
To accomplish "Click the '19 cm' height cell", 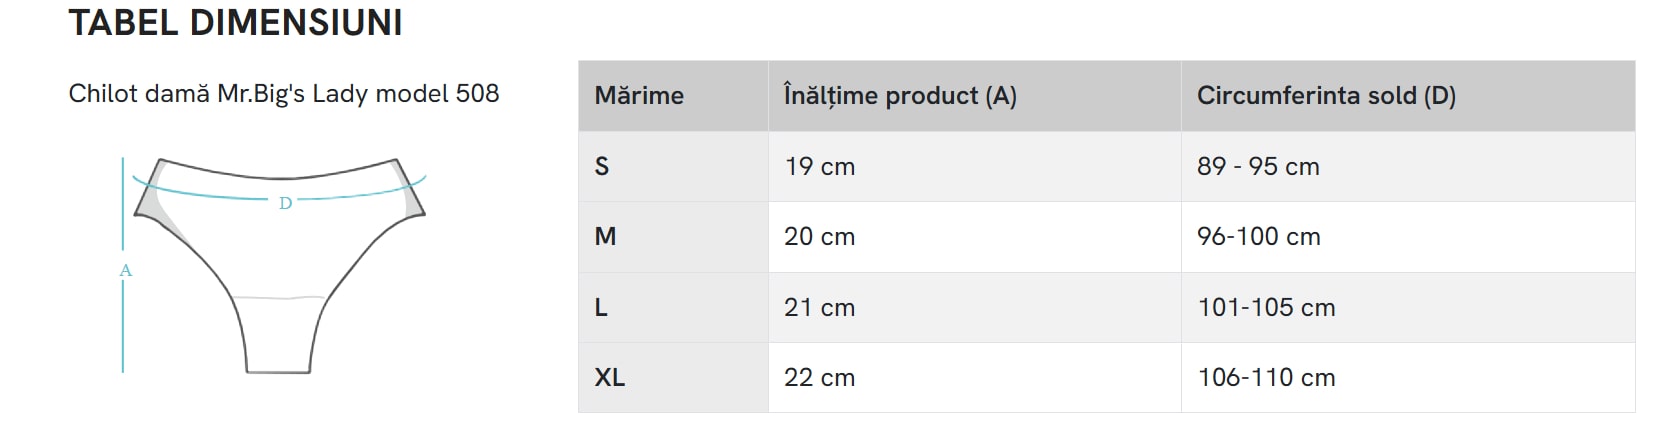I will point(819,167).
